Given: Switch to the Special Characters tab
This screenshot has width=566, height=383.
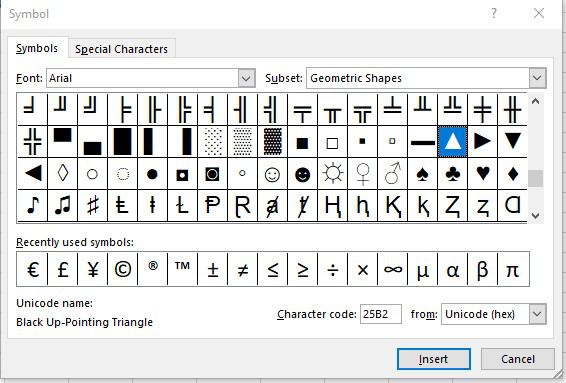Looking at the screenshot, I should (x=122, y=49).
